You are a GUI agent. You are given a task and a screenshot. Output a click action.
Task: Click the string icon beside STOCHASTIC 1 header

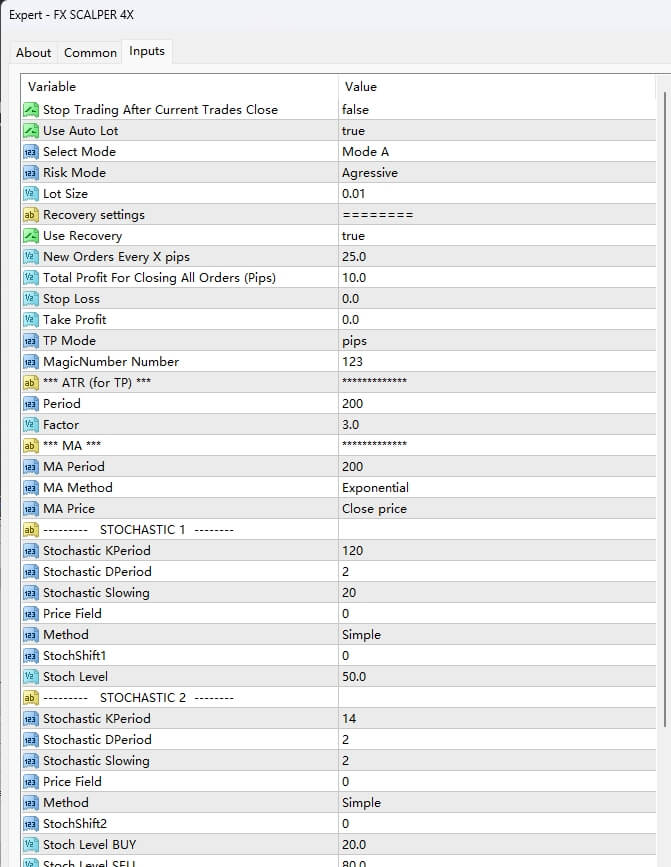pos(30,530)
